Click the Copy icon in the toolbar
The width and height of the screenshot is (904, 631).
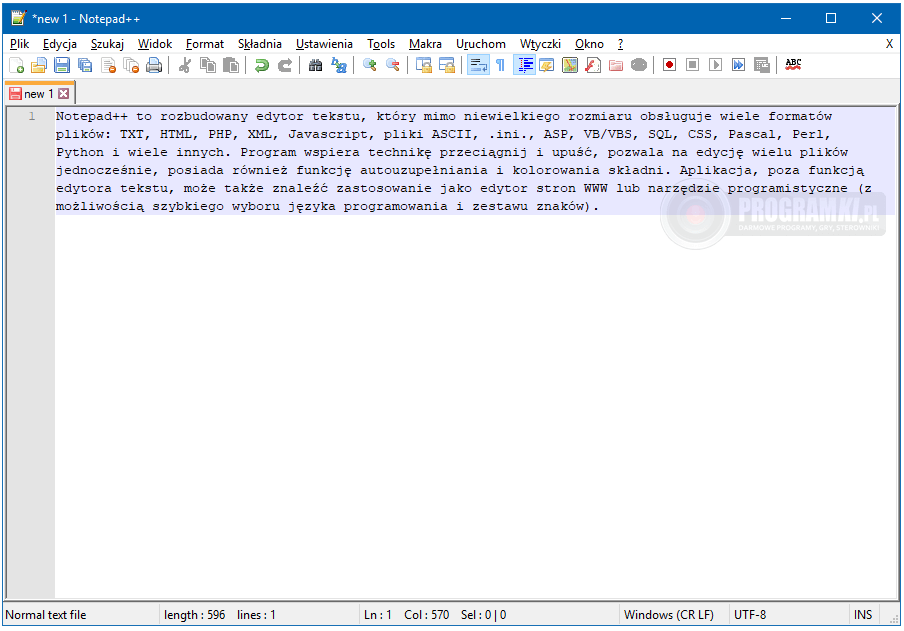coord(208,65)
